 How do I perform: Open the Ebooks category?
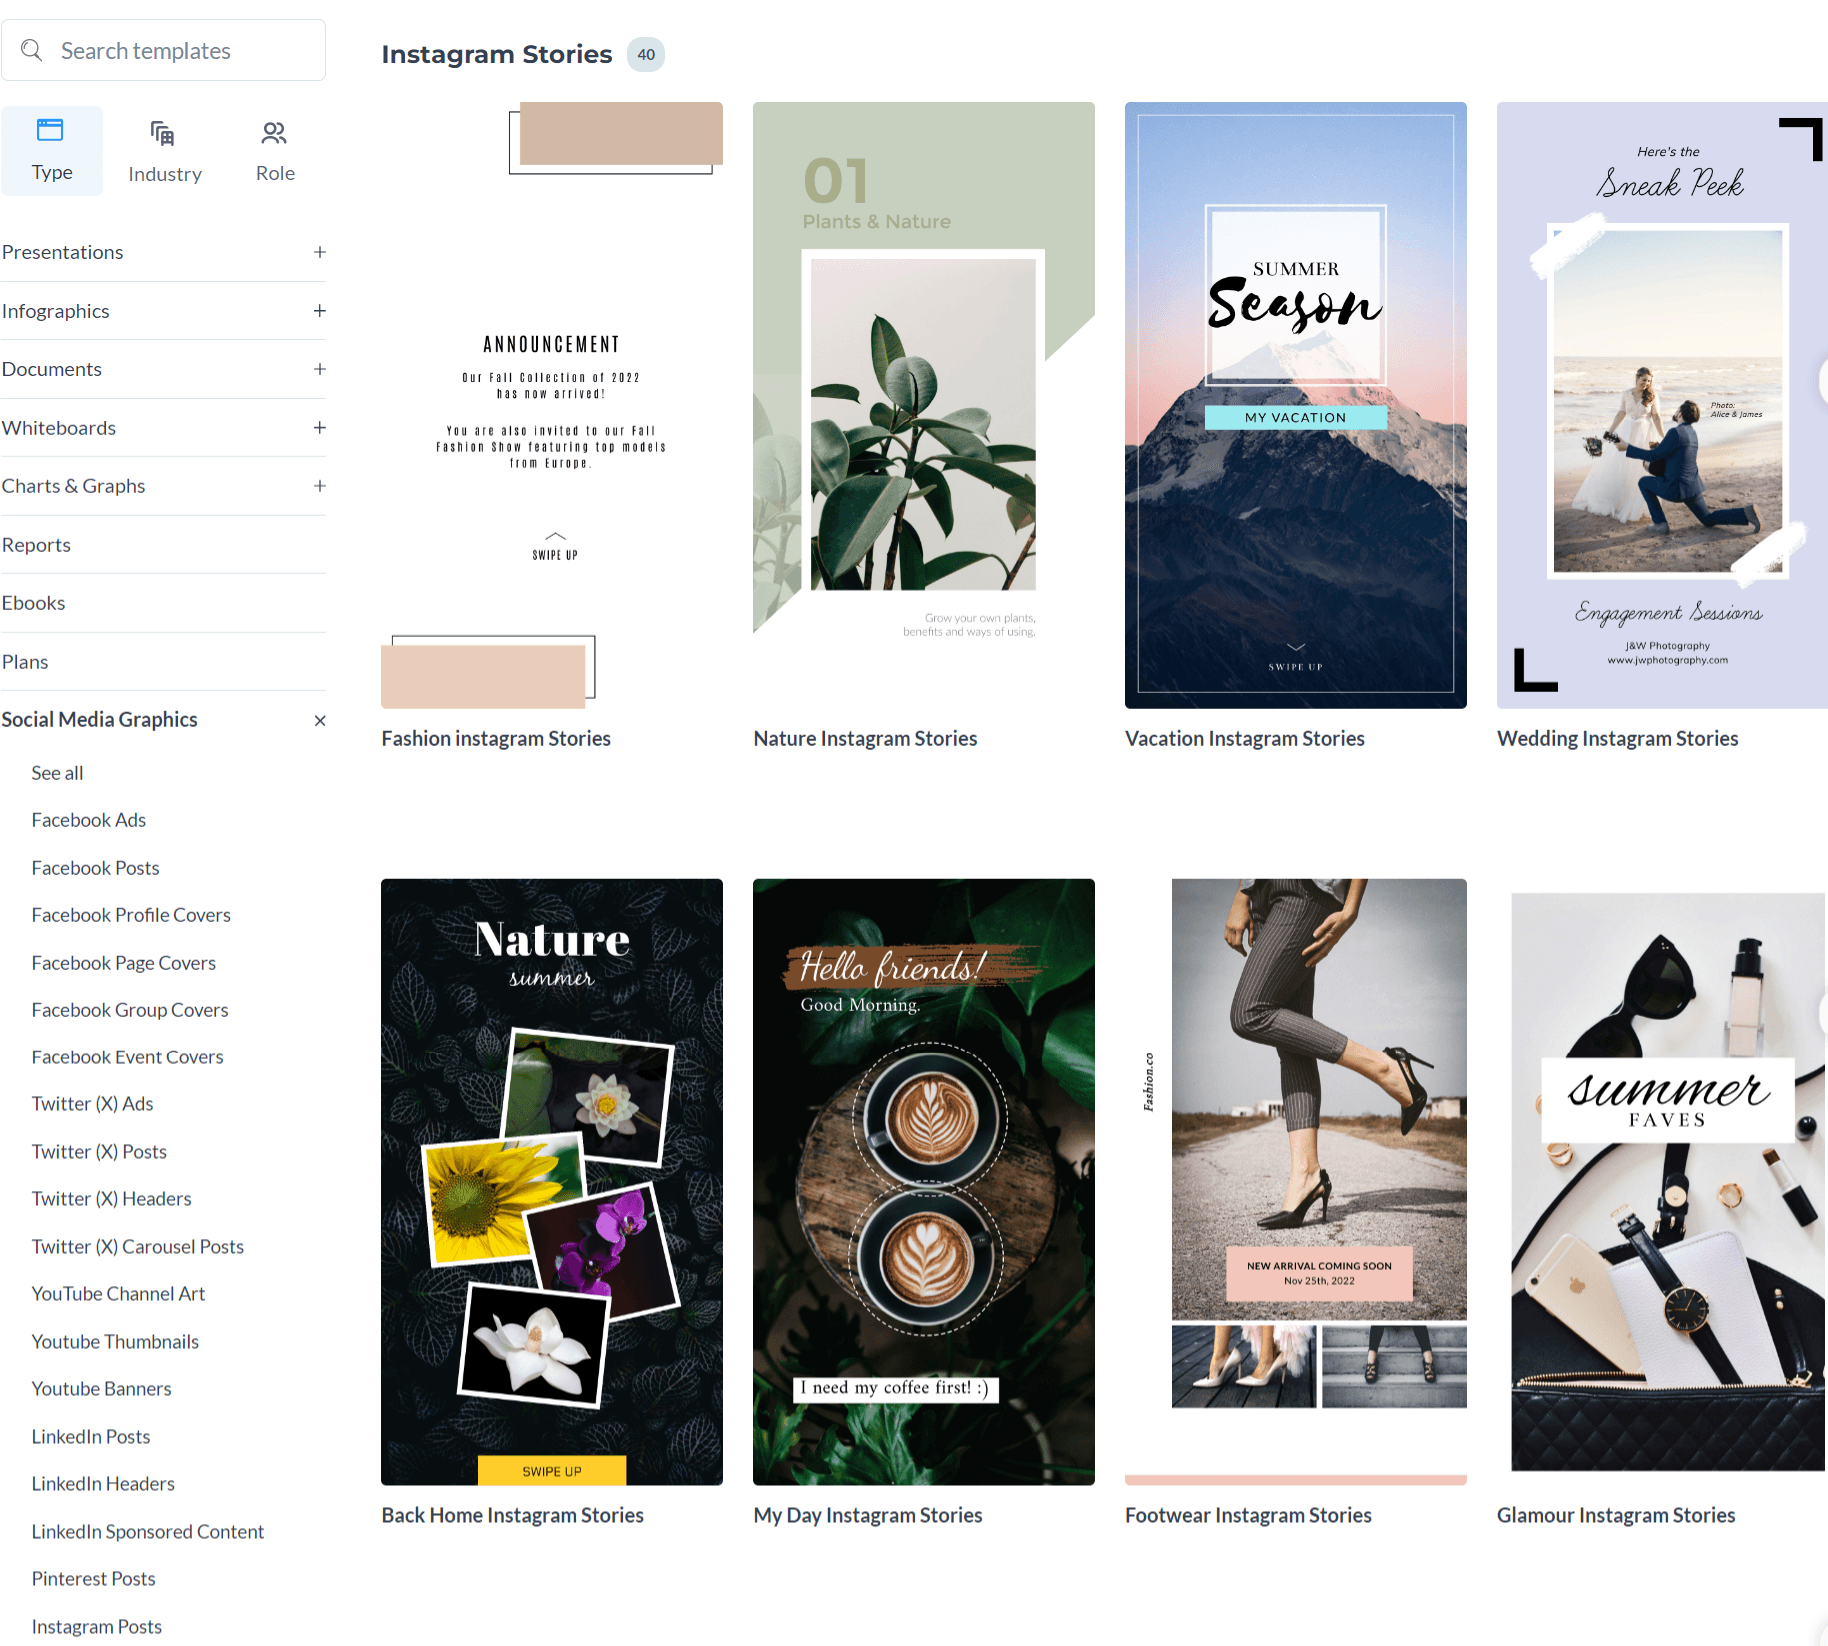point(33,603)
